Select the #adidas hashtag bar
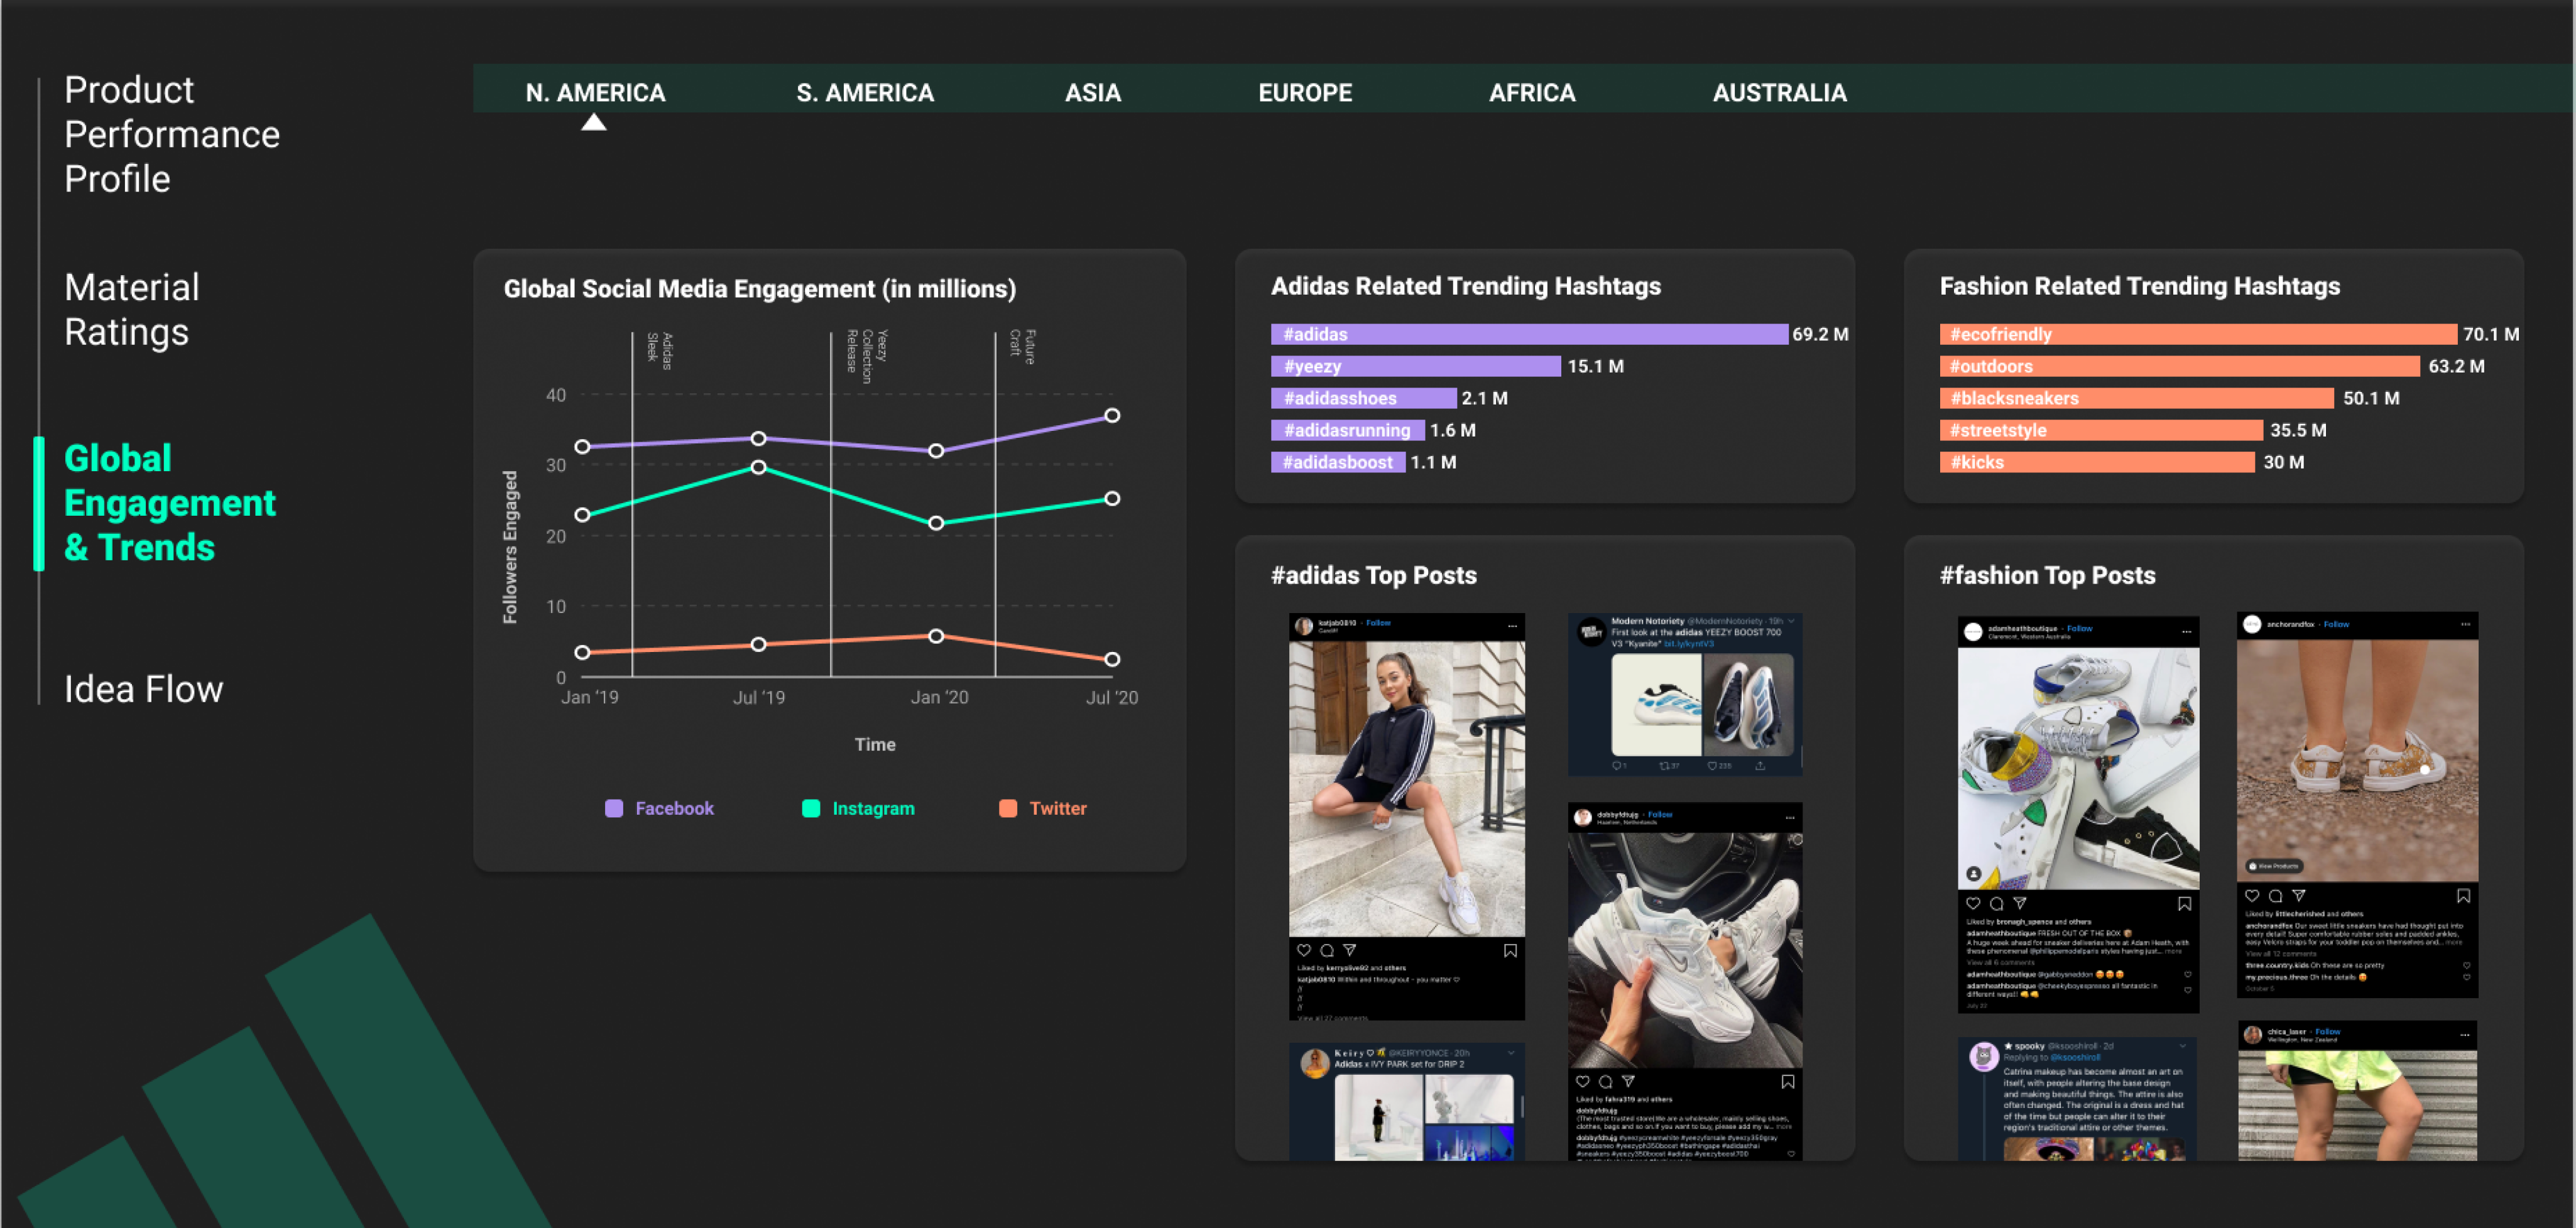The width and height of the screenshot is (2576, 1228). 1529,334
